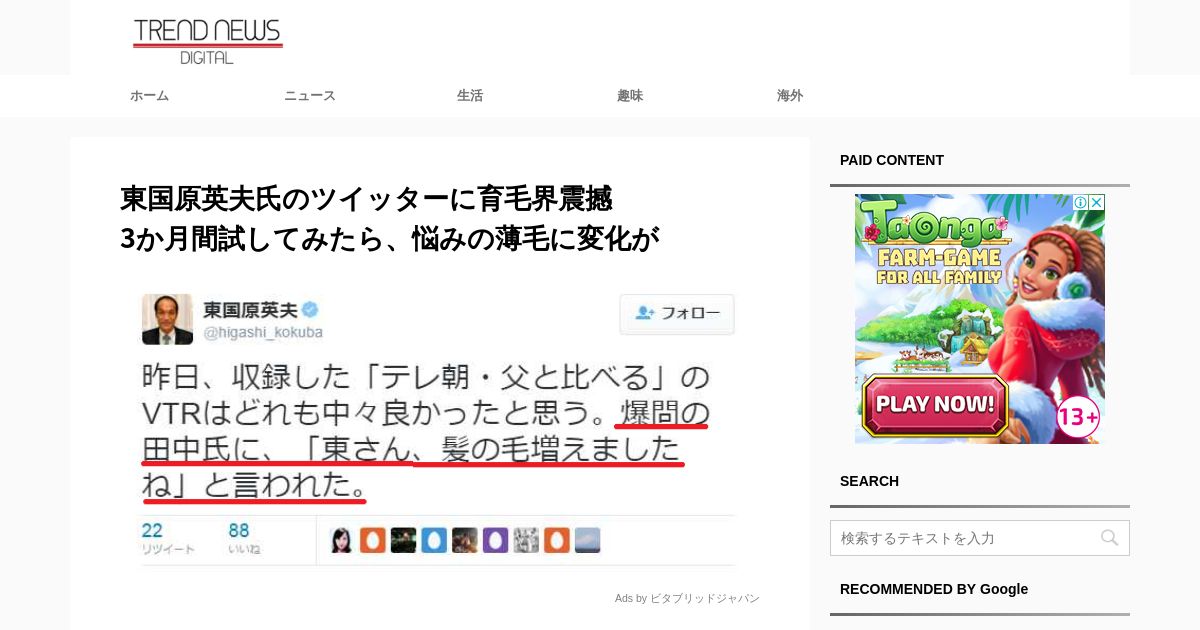Click the 22 リツイート count
The image size is (1200, 630).
click(167, 538)
